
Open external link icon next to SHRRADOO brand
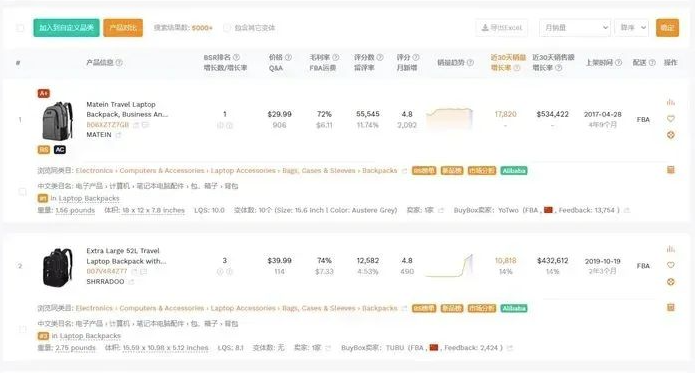(x=131, y=282)
